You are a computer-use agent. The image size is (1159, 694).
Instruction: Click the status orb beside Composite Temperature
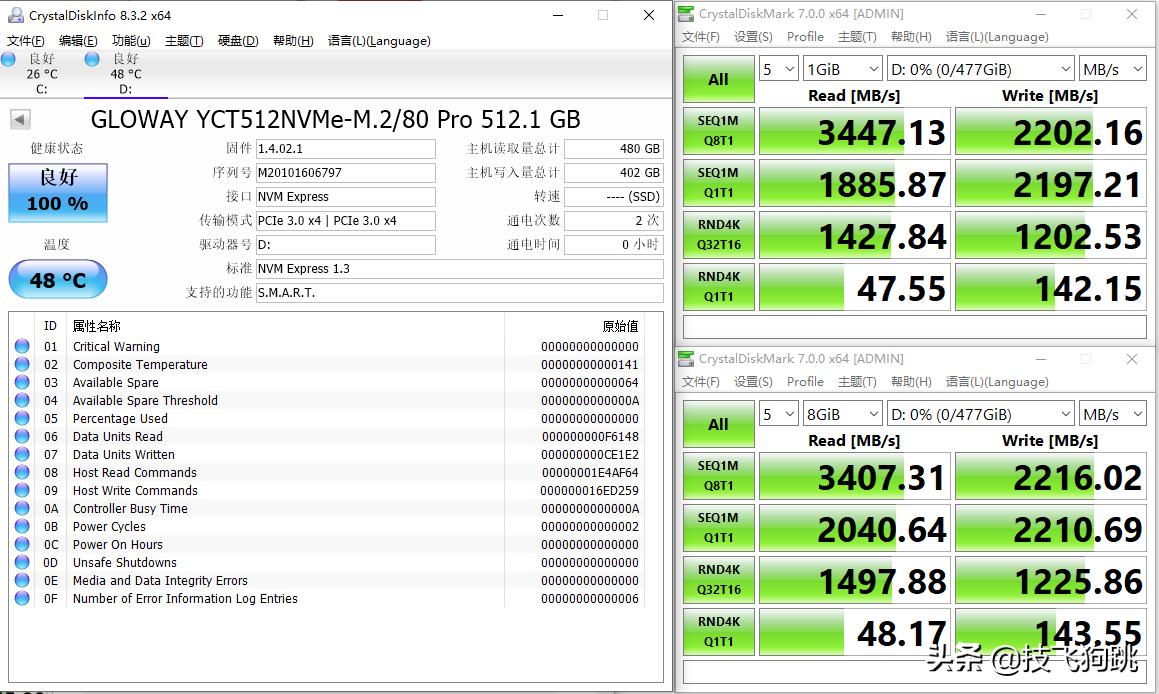(22, 365)
